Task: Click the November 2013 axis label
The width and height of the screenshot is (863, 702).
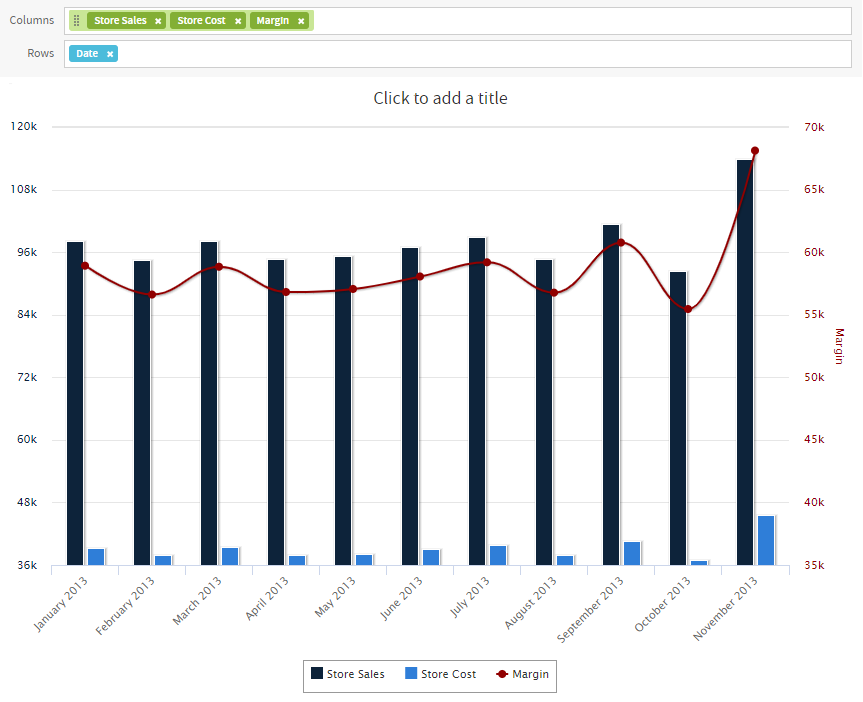Action: 726,608
